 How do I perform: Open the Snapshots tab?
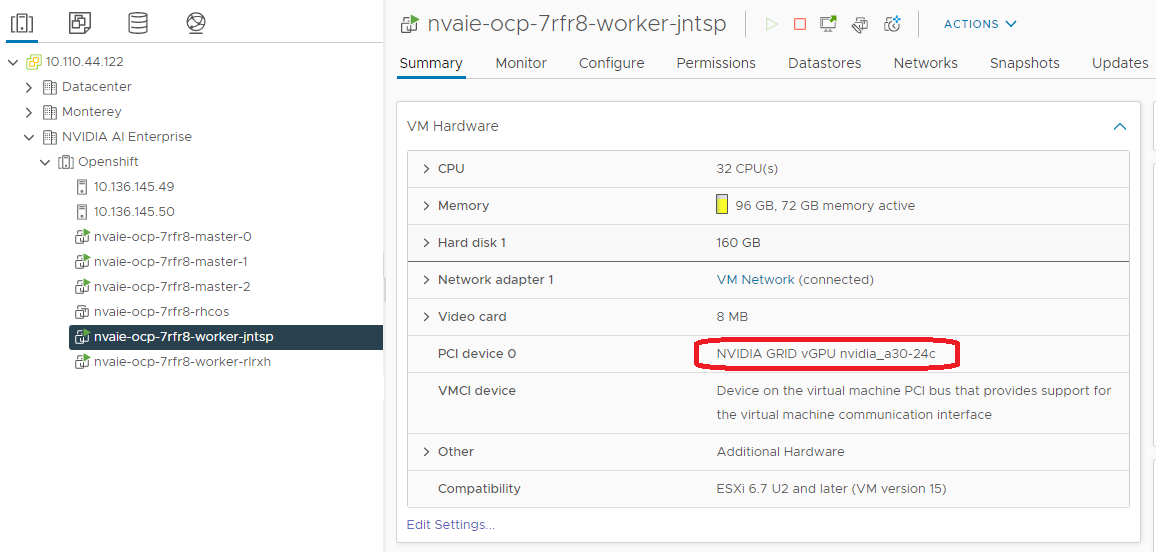pos(1024,63)
